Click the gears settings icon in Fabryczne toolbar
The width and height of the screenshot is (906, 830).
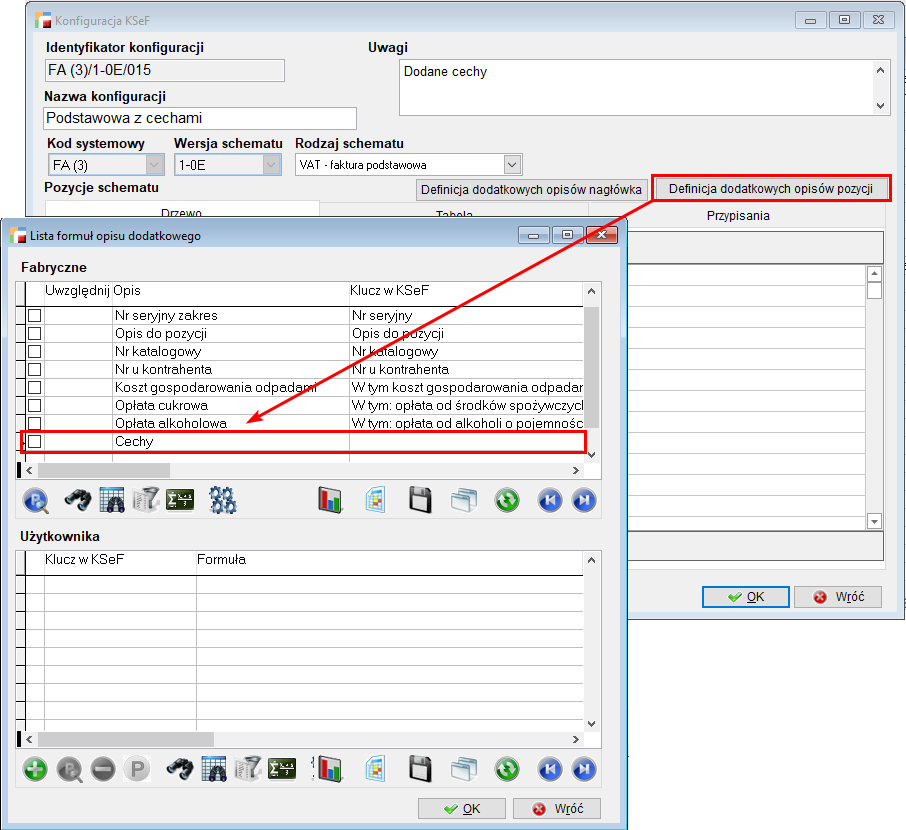[x=222, y=499]
